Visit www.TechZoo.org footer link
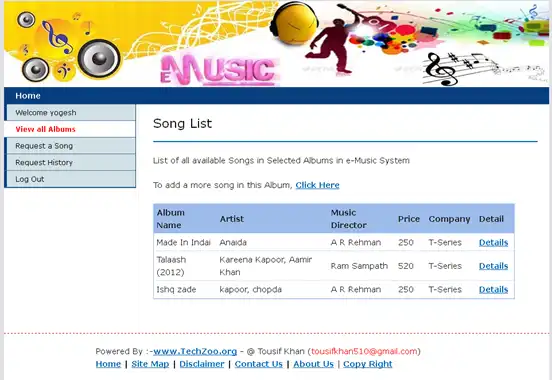Screen dimensions: 552x380 pos(195,351)
